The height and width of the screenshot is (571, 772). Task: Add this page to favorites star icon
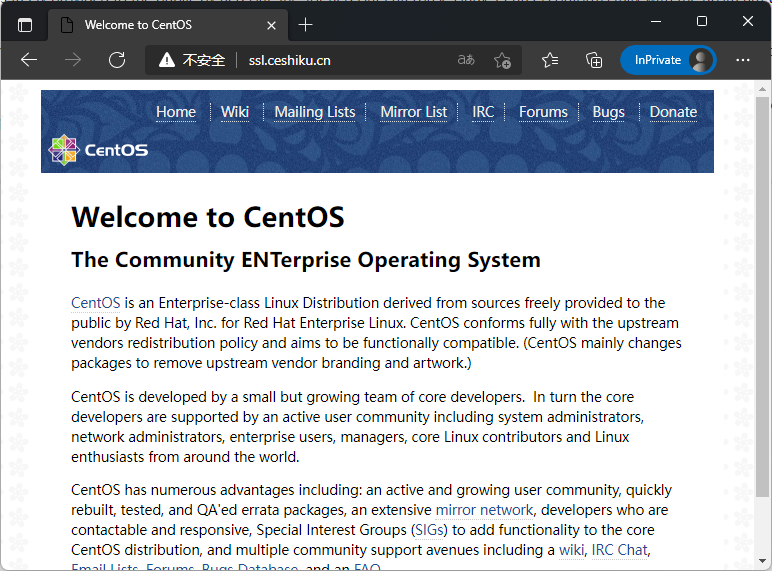[502, 60]
